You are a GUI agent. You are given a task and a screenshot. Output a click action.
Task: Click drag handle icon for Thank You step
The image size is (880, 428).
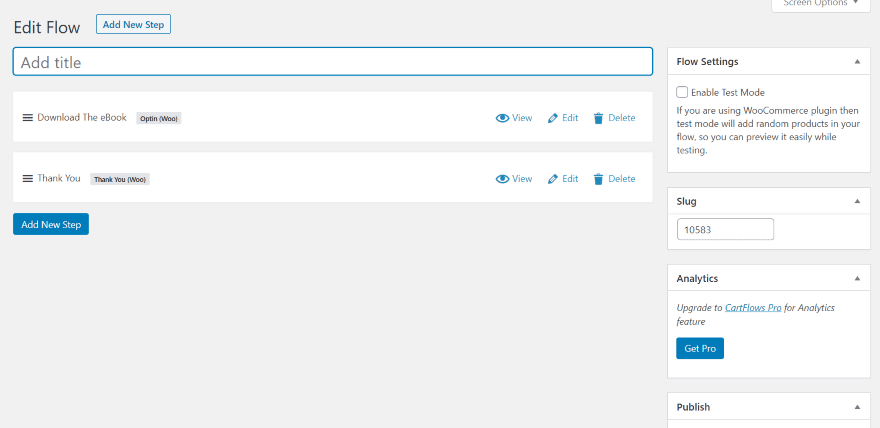pyautogui.click(x=28, y=179)
